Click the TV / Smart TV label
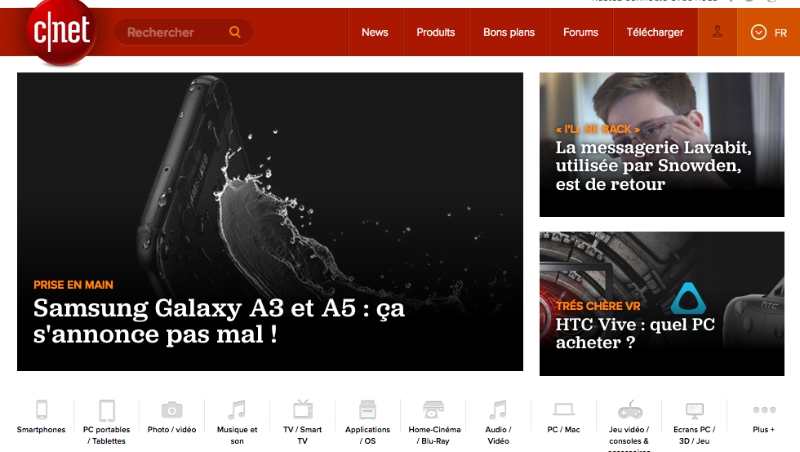Image resolution: width=800 pixels, height=452 pixels. coord(303,435)
